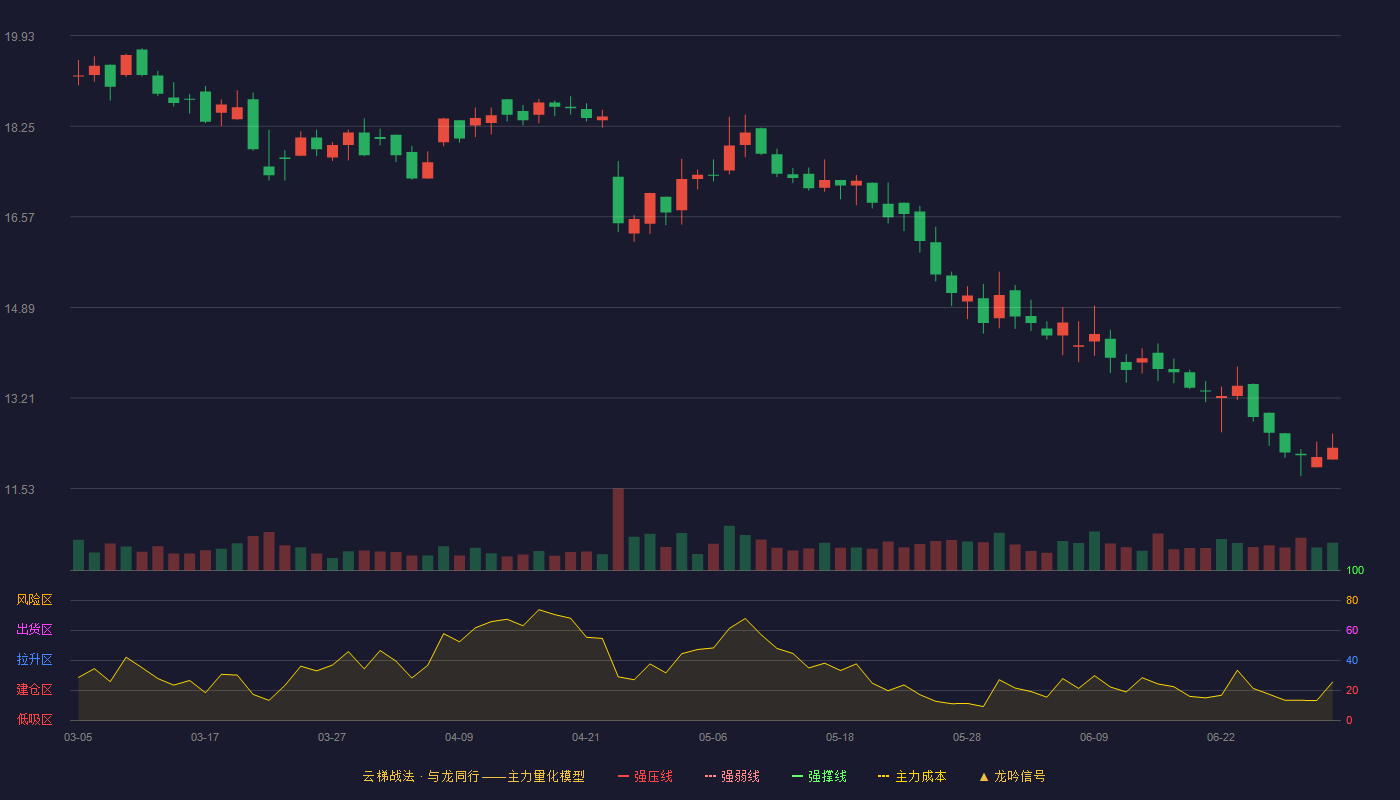The width and height of the screenshot is (1400, 800).
Task: Click the 拉升区 zone label
Action: (x=34, y=660)
